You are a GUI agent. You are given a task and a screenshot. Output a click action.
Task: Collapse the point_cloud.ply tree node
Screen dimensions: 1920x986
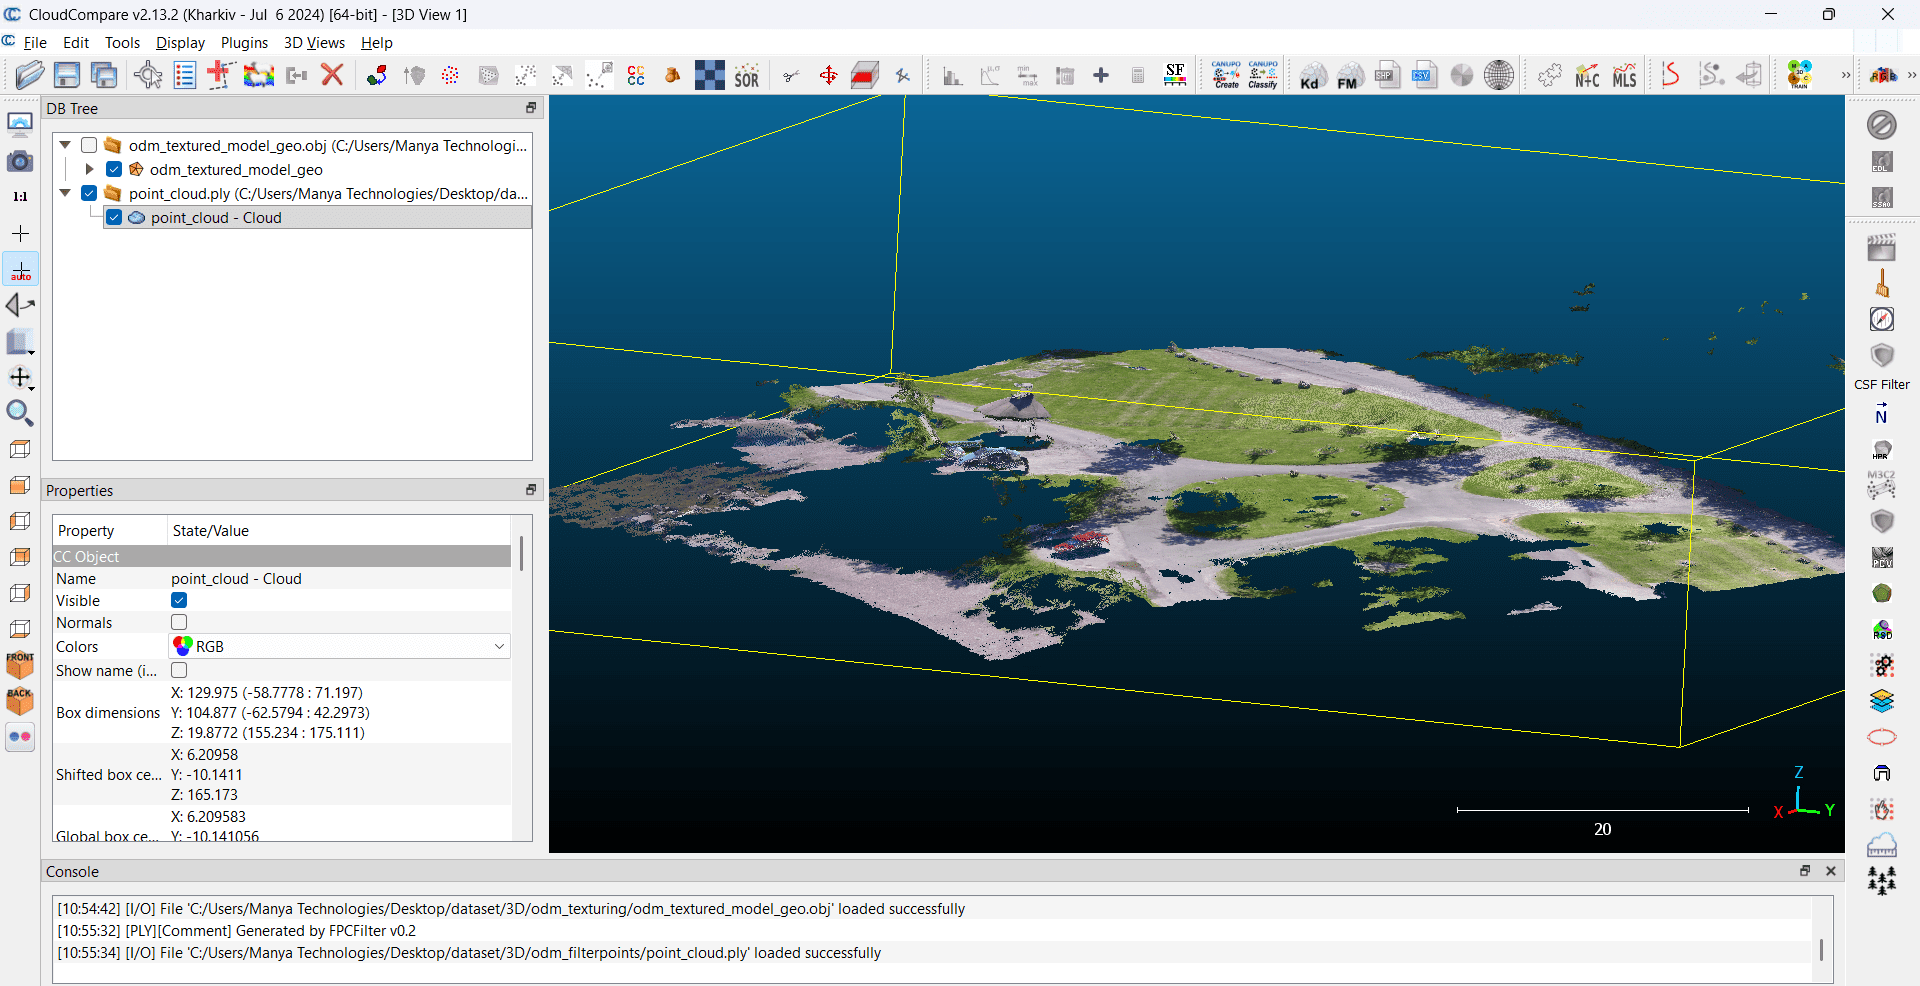coord(64,193)
